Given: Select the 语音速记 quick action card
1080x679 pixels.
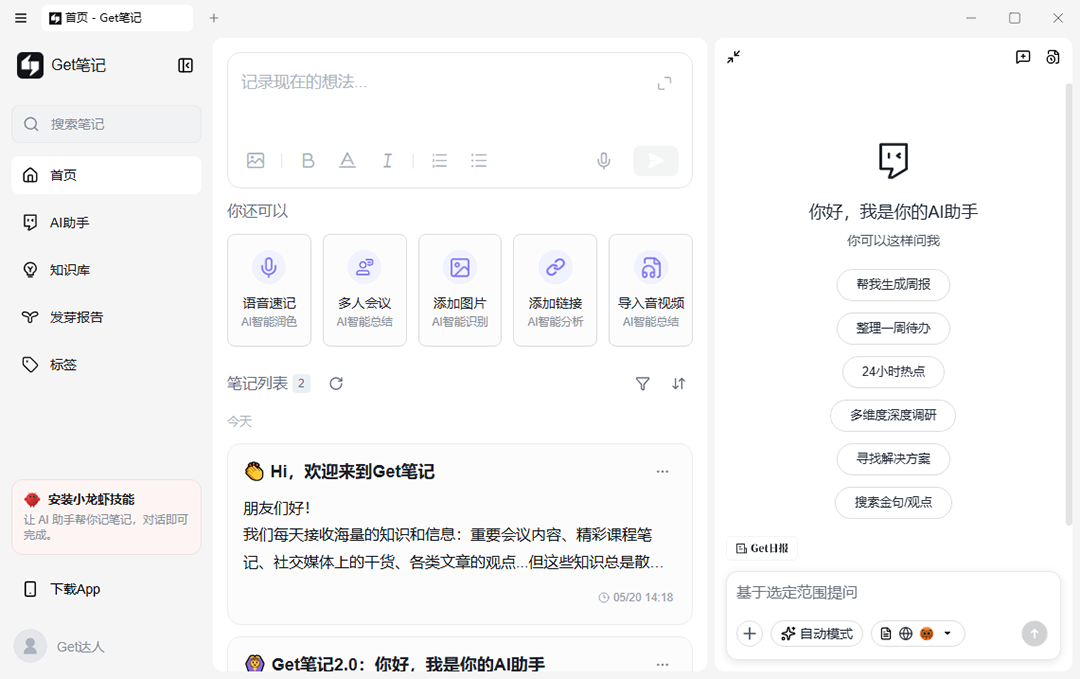Looking at the screenshot, I should coord(269,290).
